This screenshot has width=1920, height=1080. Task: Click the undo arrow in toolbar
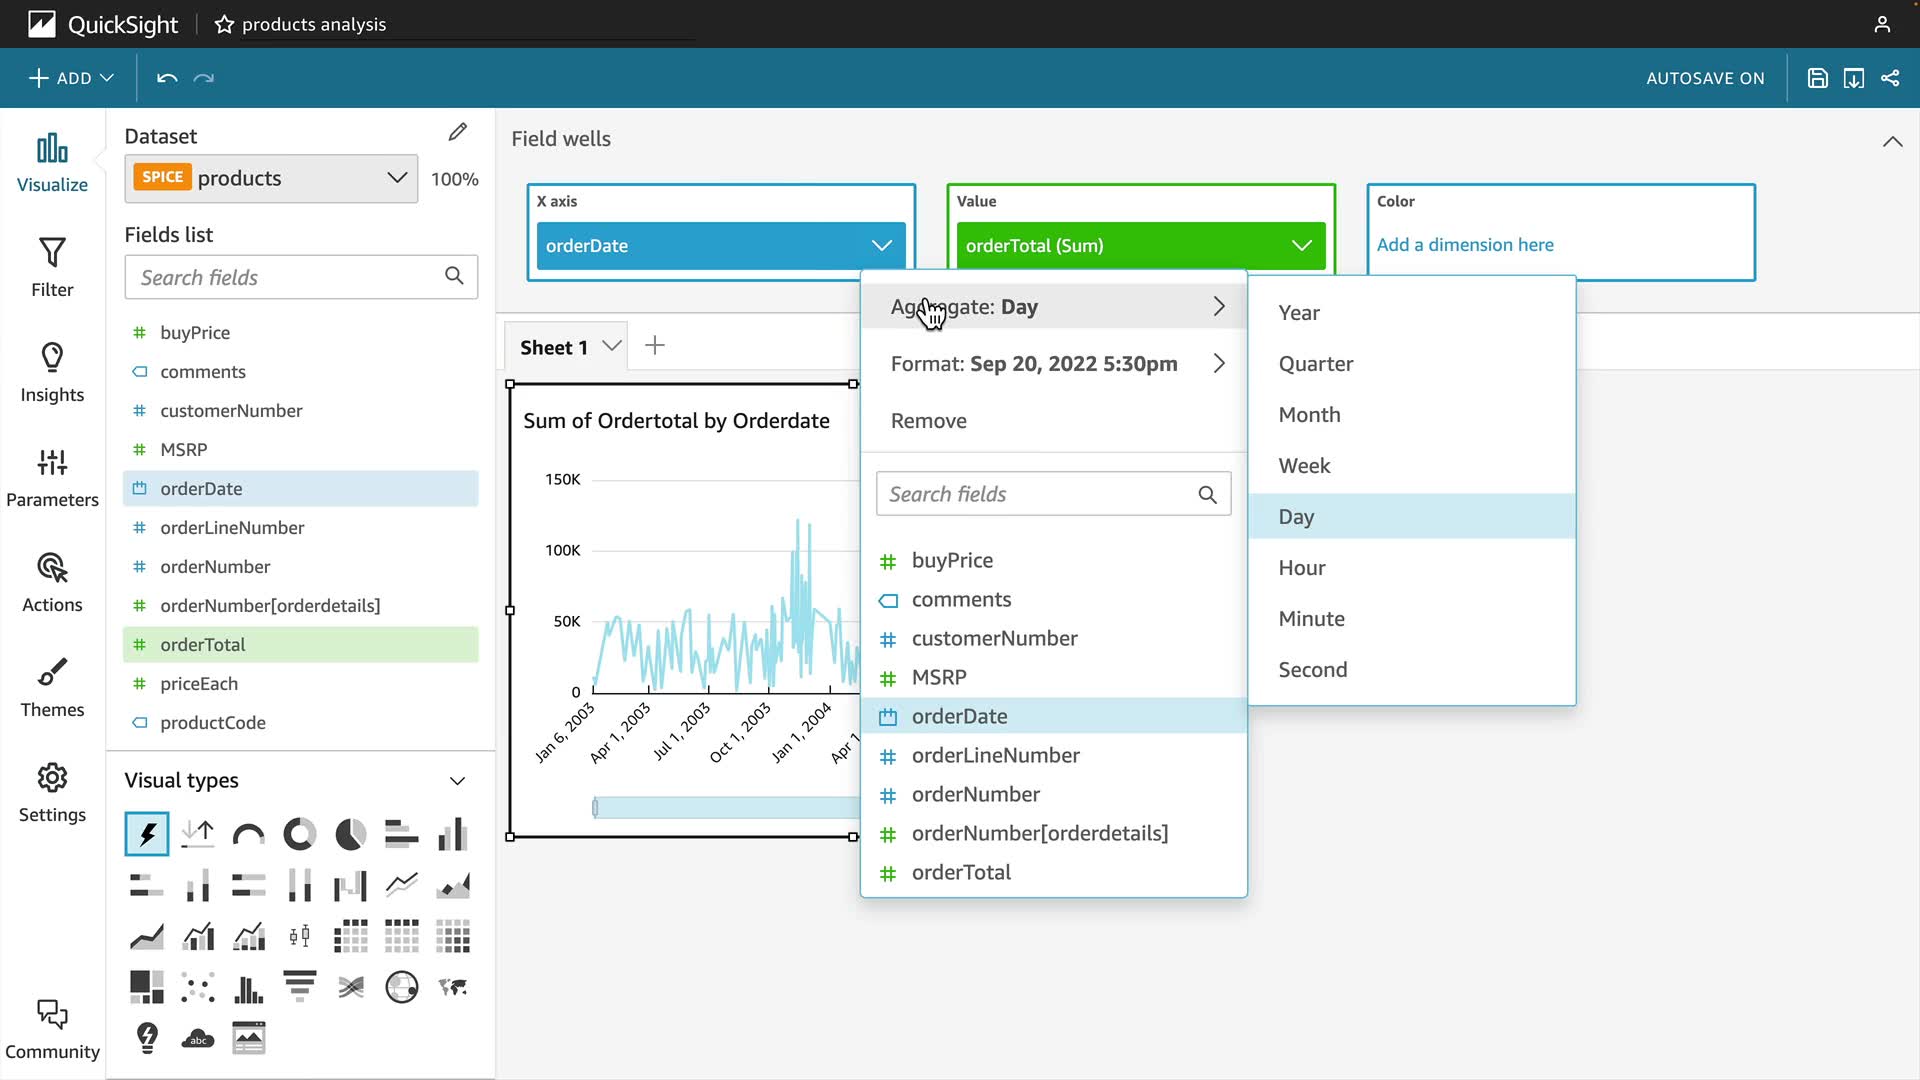coord(167,78)
